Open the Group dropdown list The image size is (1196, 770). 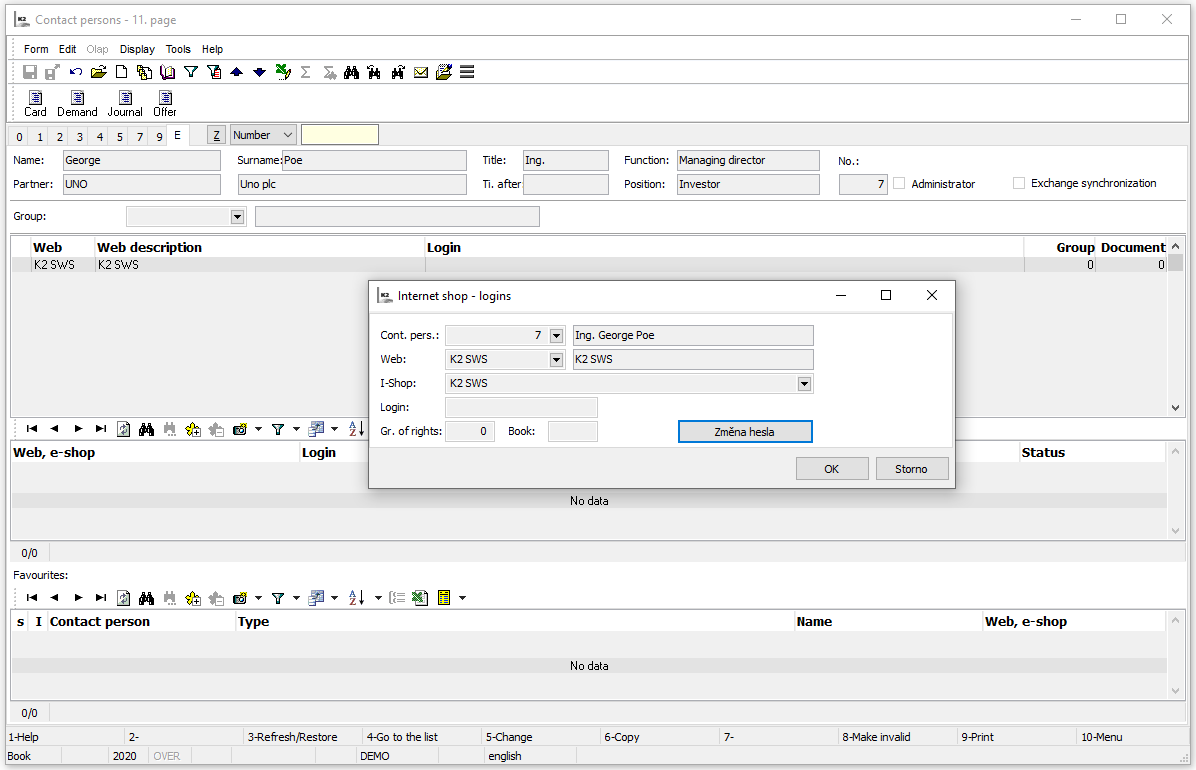(x=237, y=217)
